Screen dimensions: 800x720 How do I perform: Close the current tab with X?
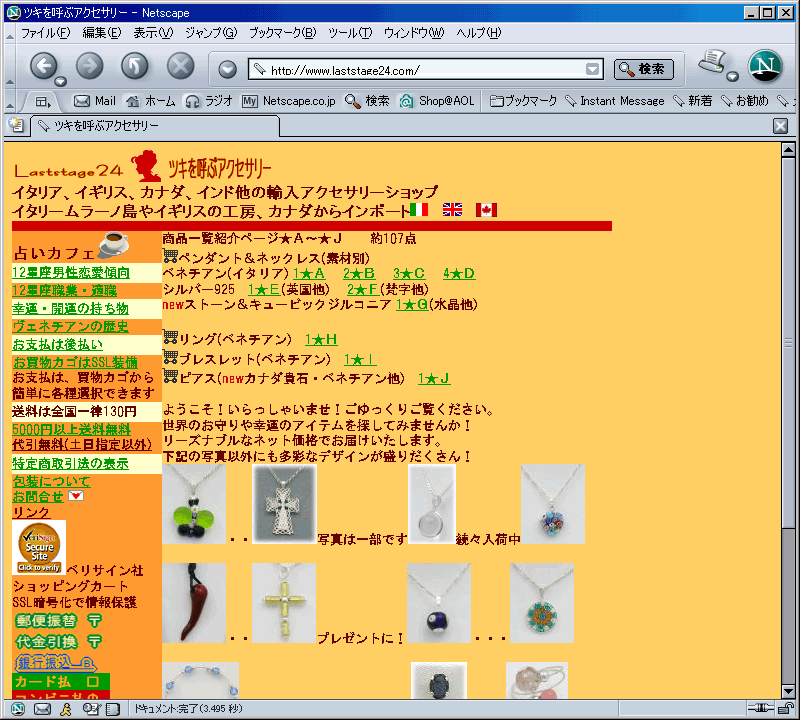click(x=780, y=126)
